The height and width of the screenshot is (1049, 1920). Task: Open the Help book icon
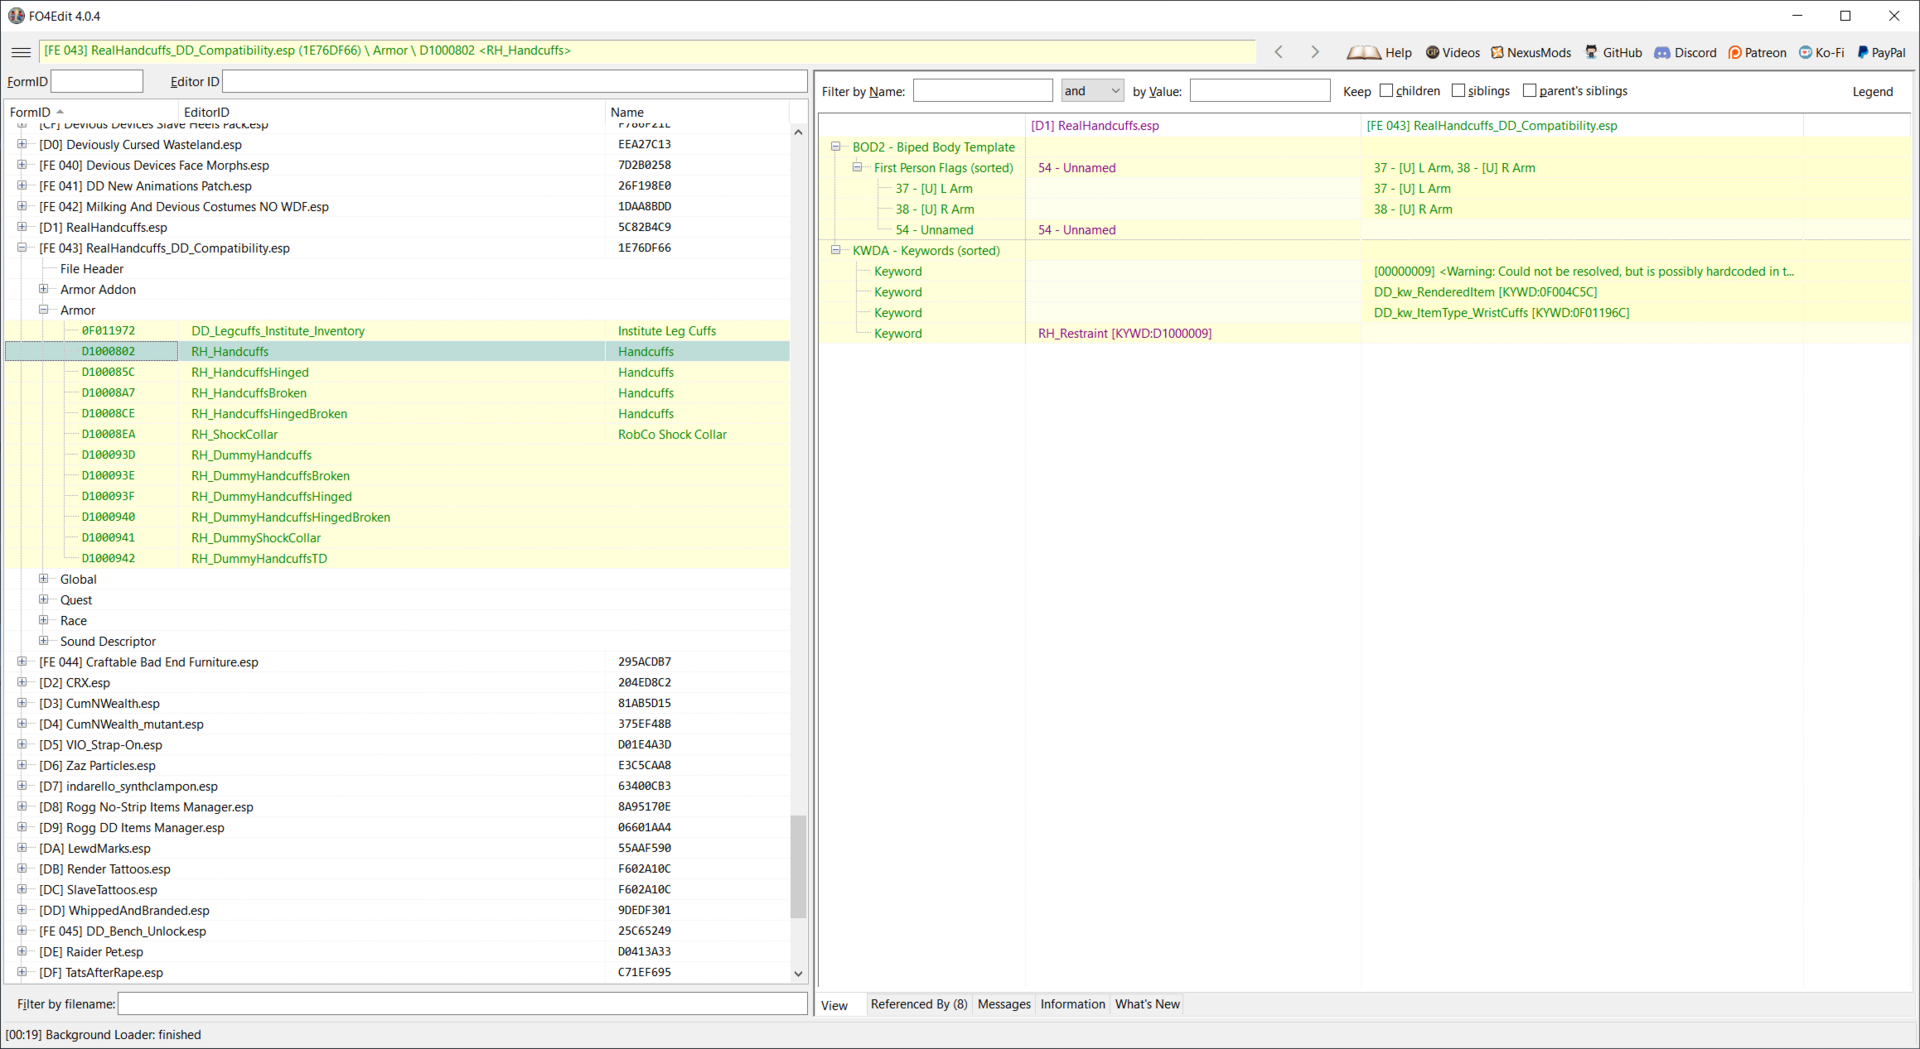1364,53
